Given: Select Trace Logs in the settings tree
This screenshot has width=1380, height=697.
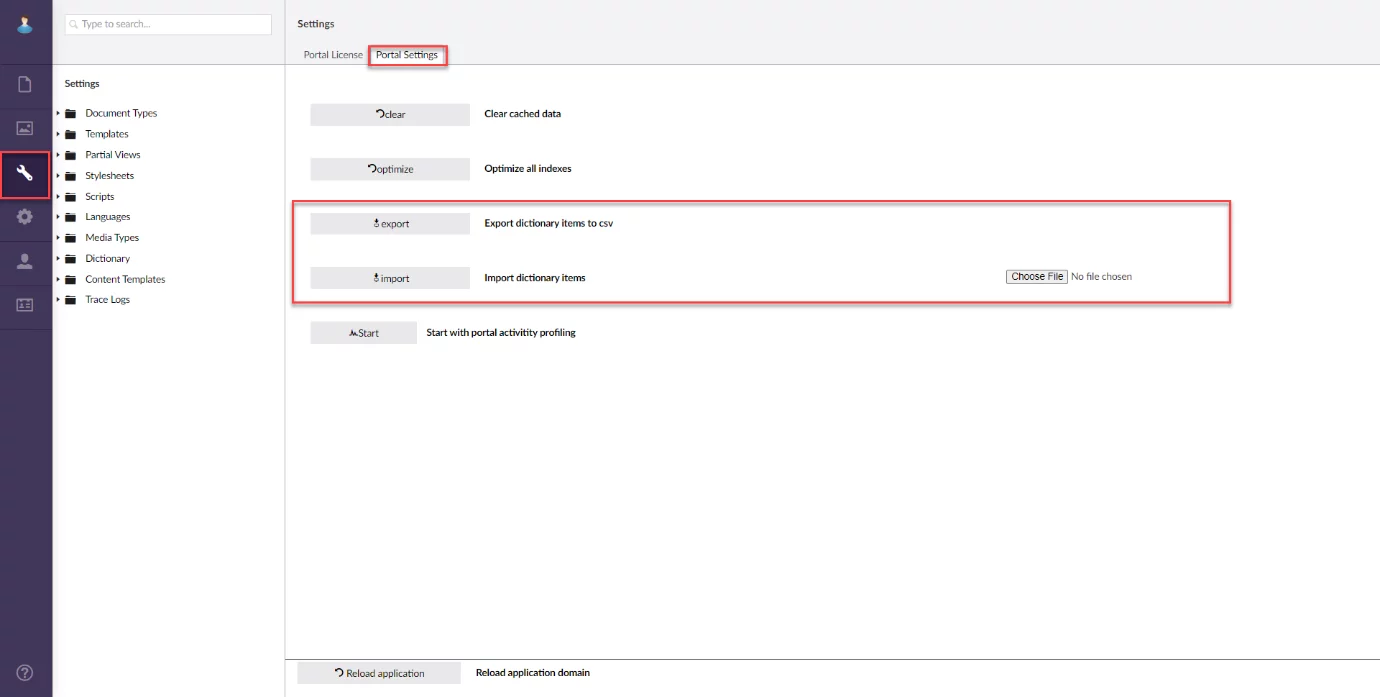Looking at the screenshot, I should [107, 300].
